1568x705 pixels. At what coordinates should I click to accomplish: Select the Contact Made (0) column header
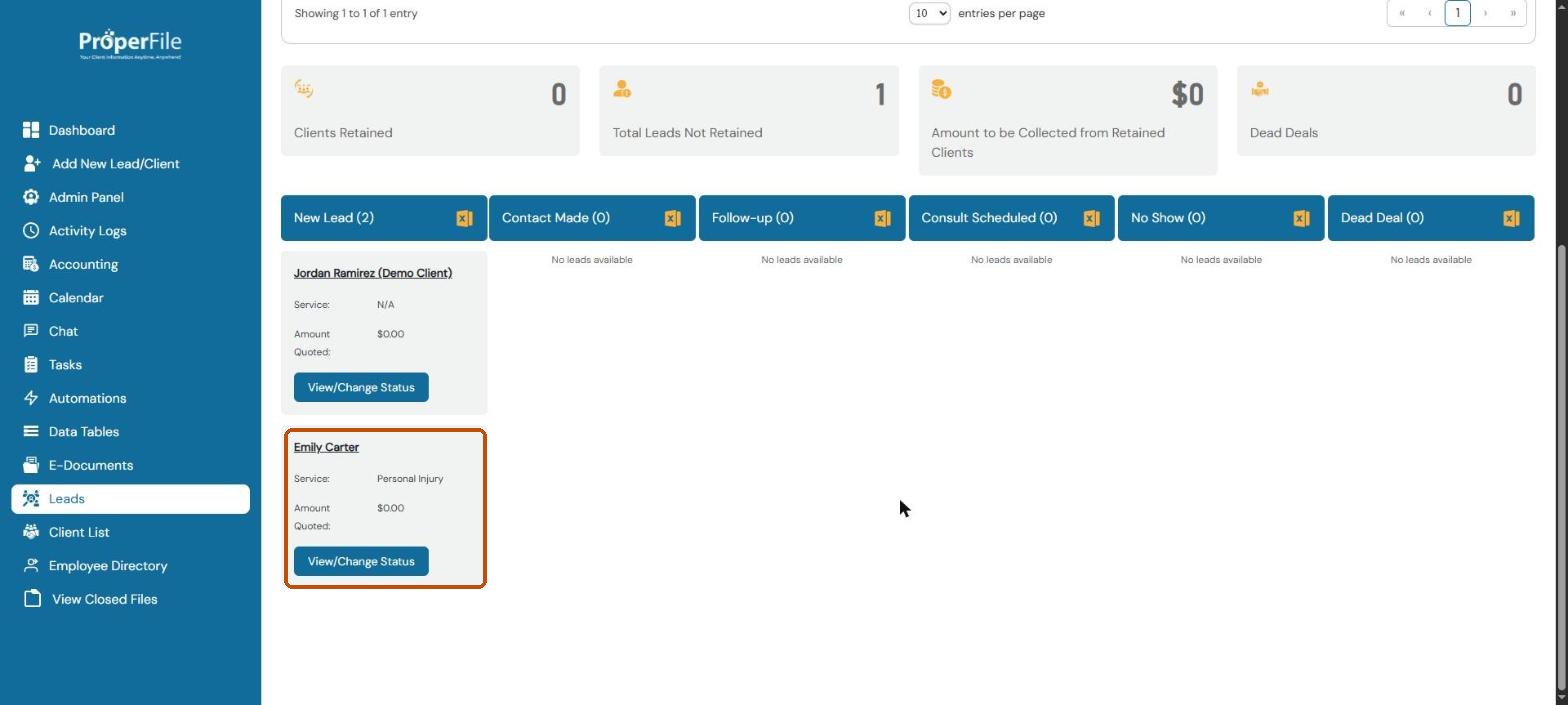click(592, 218)
